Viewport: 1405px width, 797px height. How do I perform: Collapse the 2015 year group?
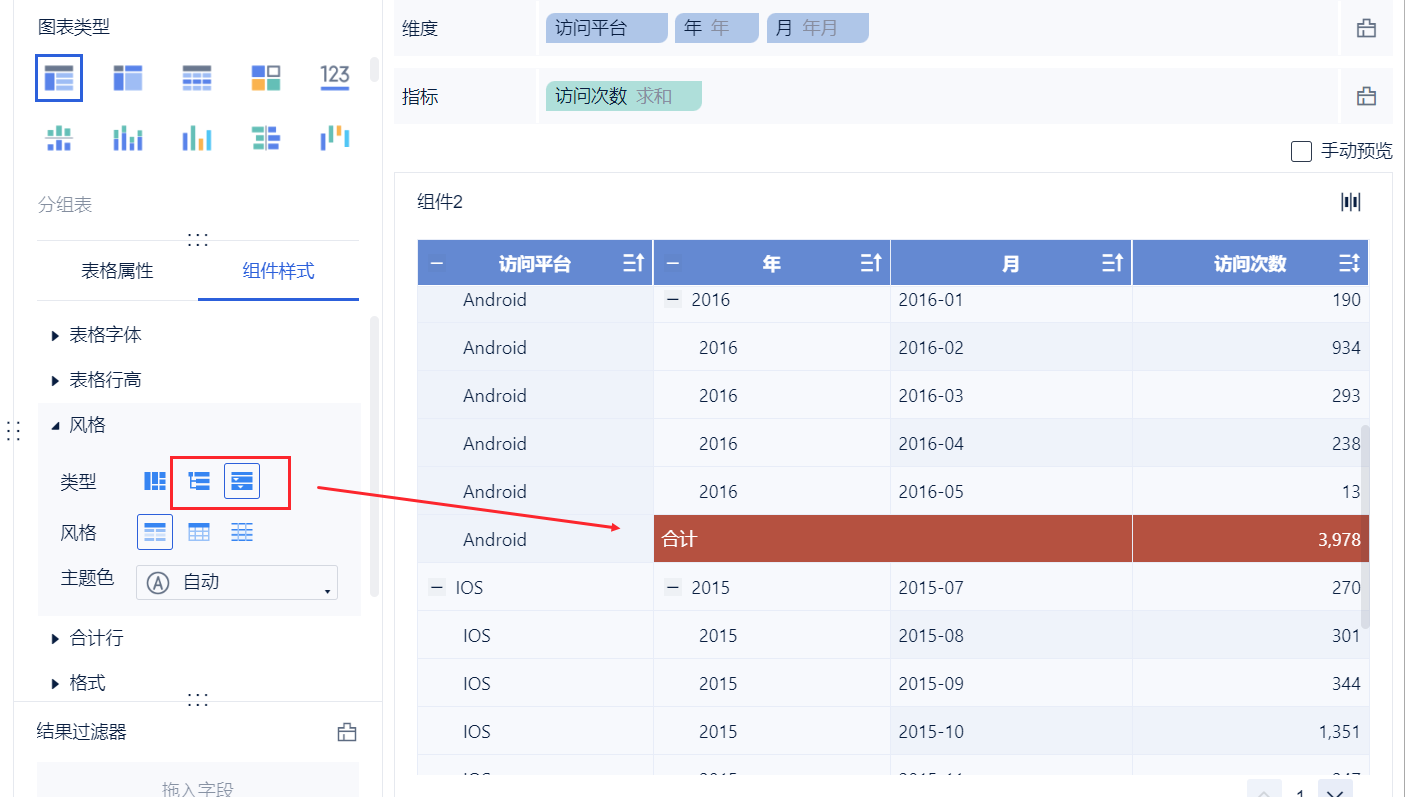click(x=673, y=588)
